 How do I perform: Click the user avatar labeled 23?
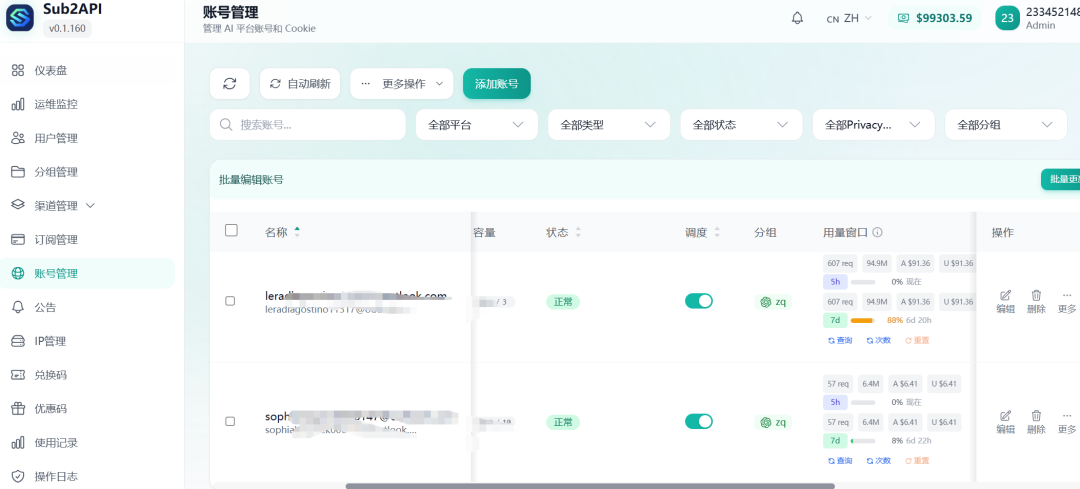pyautogui.click(x=1007, y=19)
